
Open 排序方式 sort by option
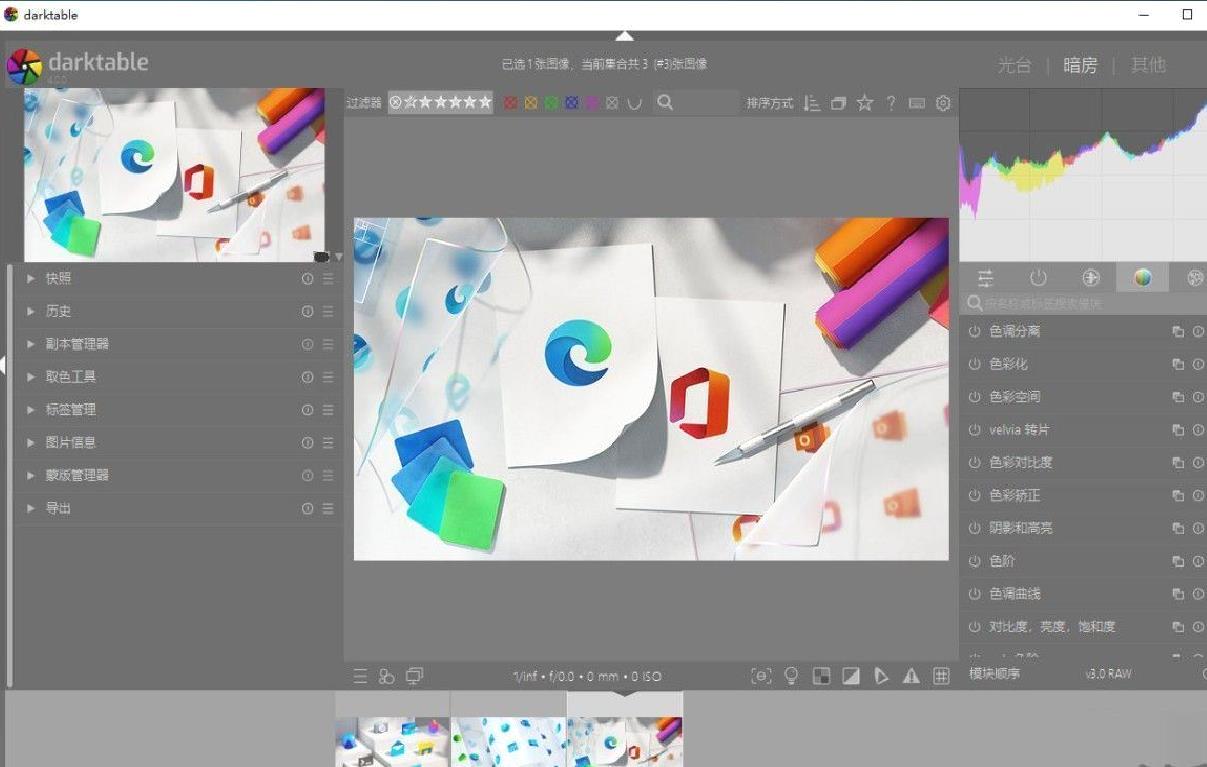coord(770,103)
